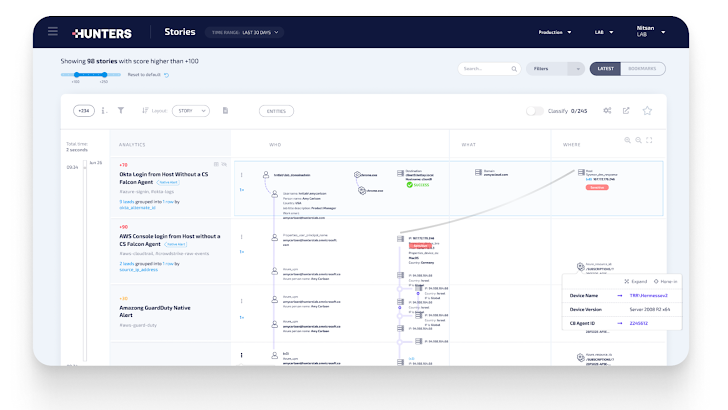Click the funnel filter icon in toolbar
Screen dimensions: 728x410
click(x=121, y=111)
